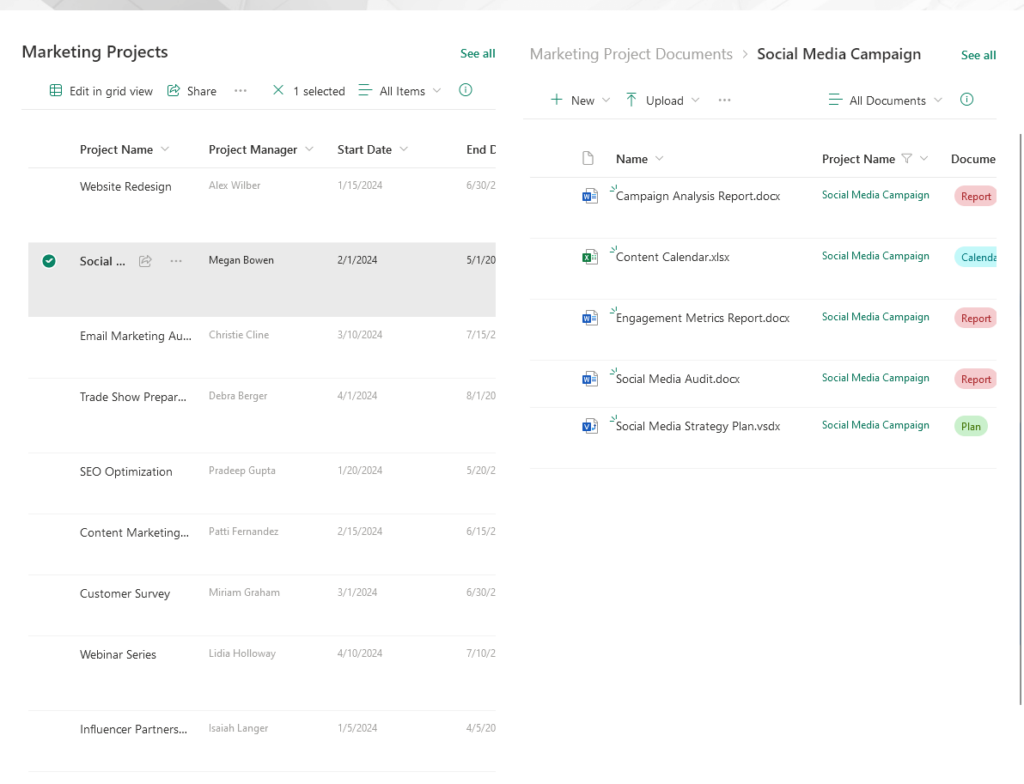Image resolution: width=1024 pixels, height=784 pixels.
Task: Select the Customer Survey project
Action: [125, 593]
